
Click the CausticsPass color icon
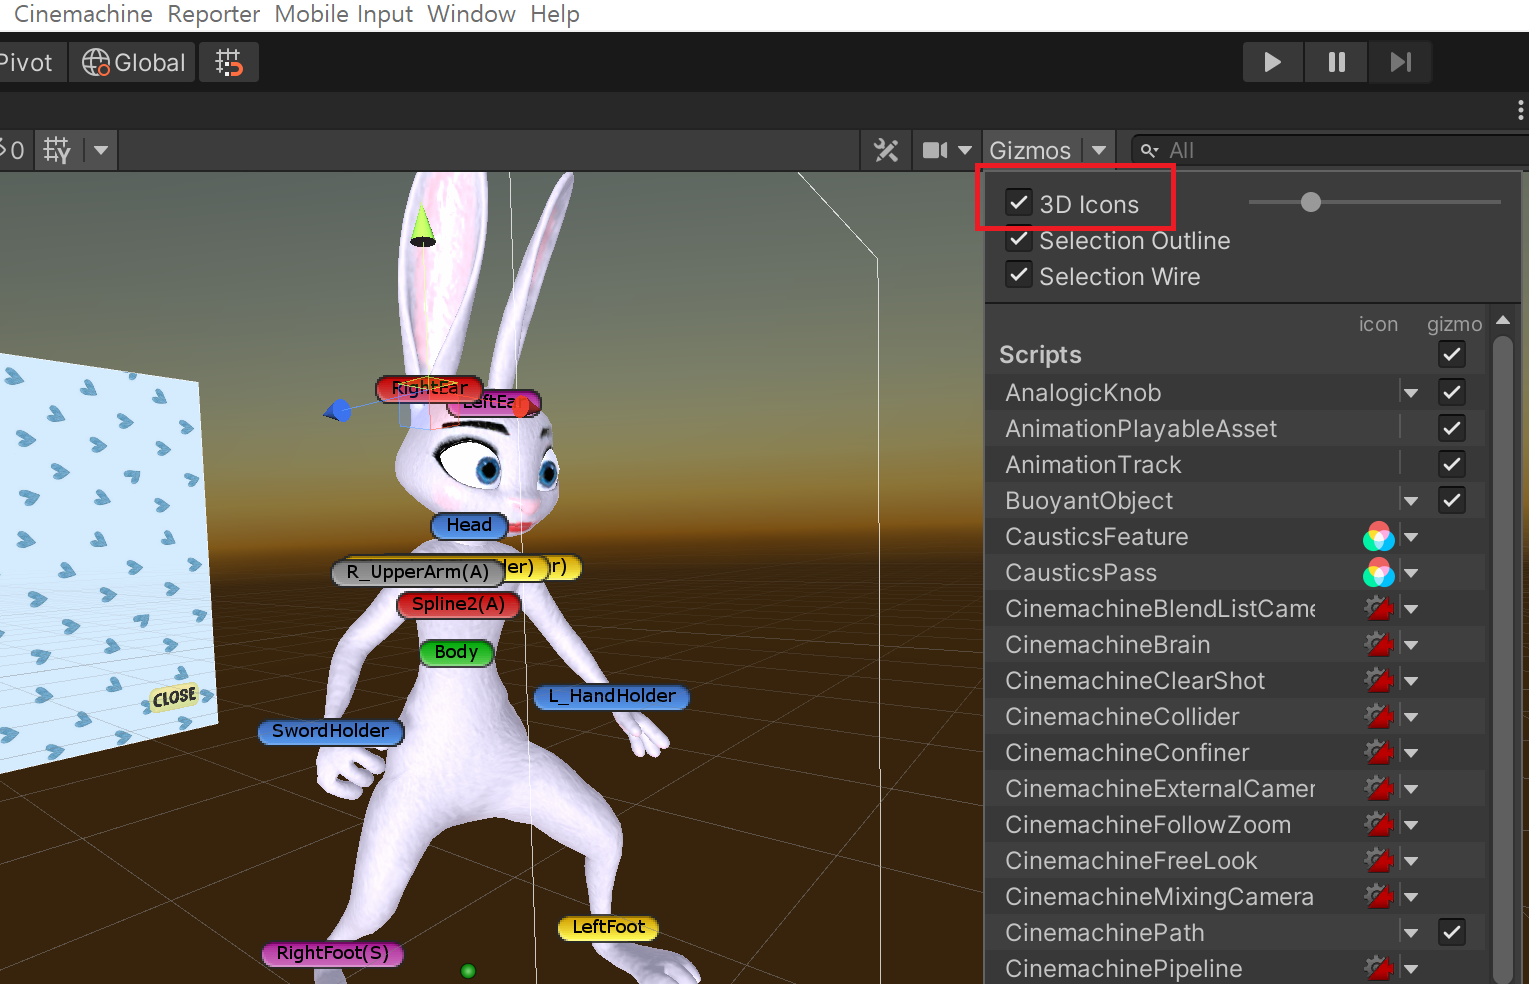click(x=1379, y=573)
